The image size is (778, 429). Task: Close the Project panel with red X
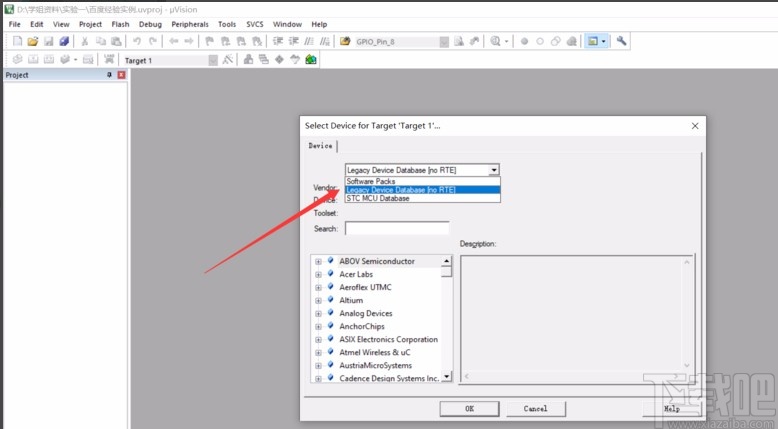(x=121, y=75)
